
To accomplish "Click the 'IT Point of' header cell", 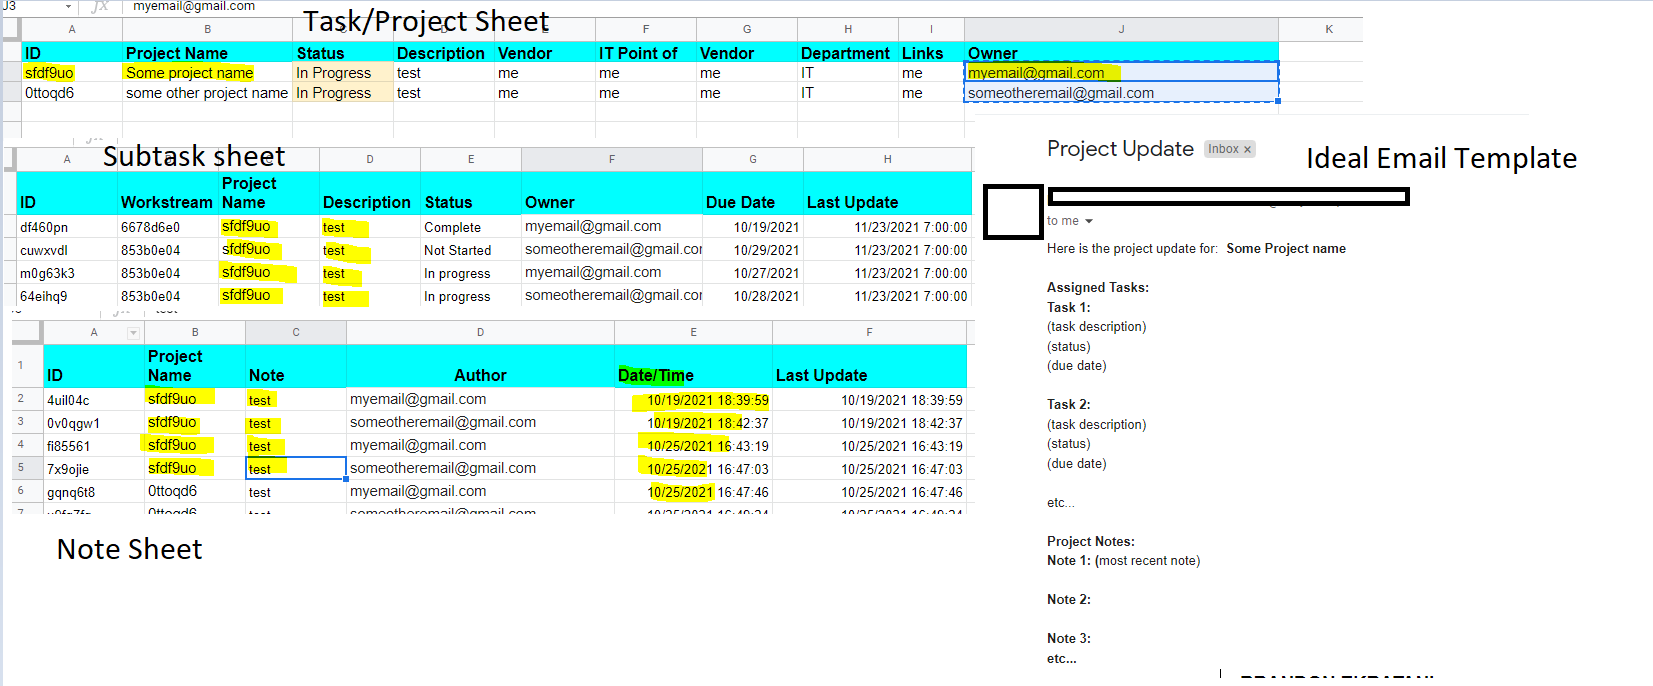I will (x=646, y=53).
